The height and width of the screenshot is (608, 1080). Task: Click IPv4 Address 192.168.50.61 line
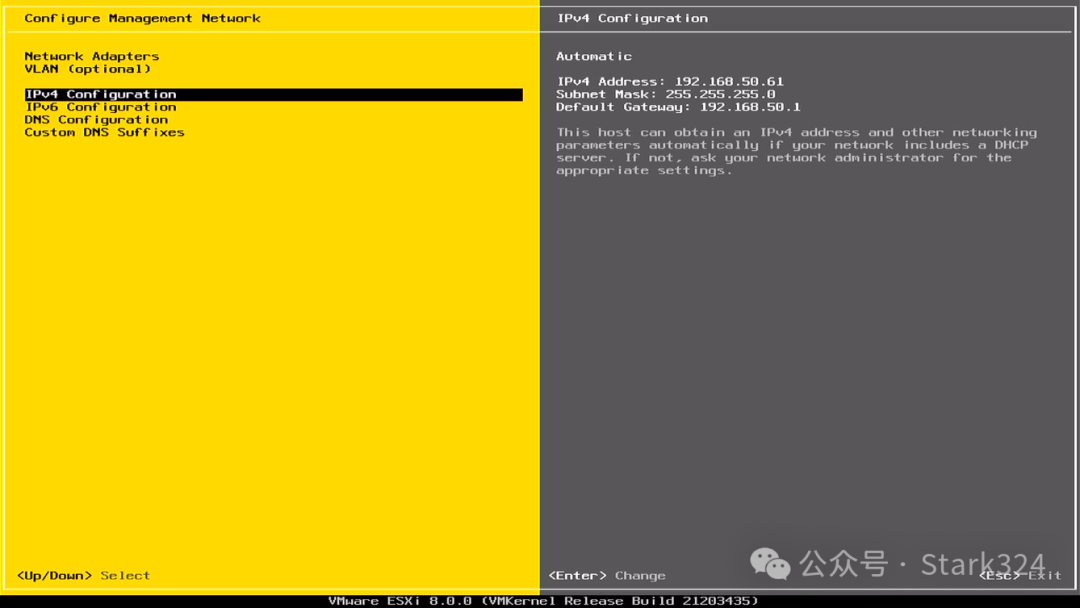click(x=670, y=81)
